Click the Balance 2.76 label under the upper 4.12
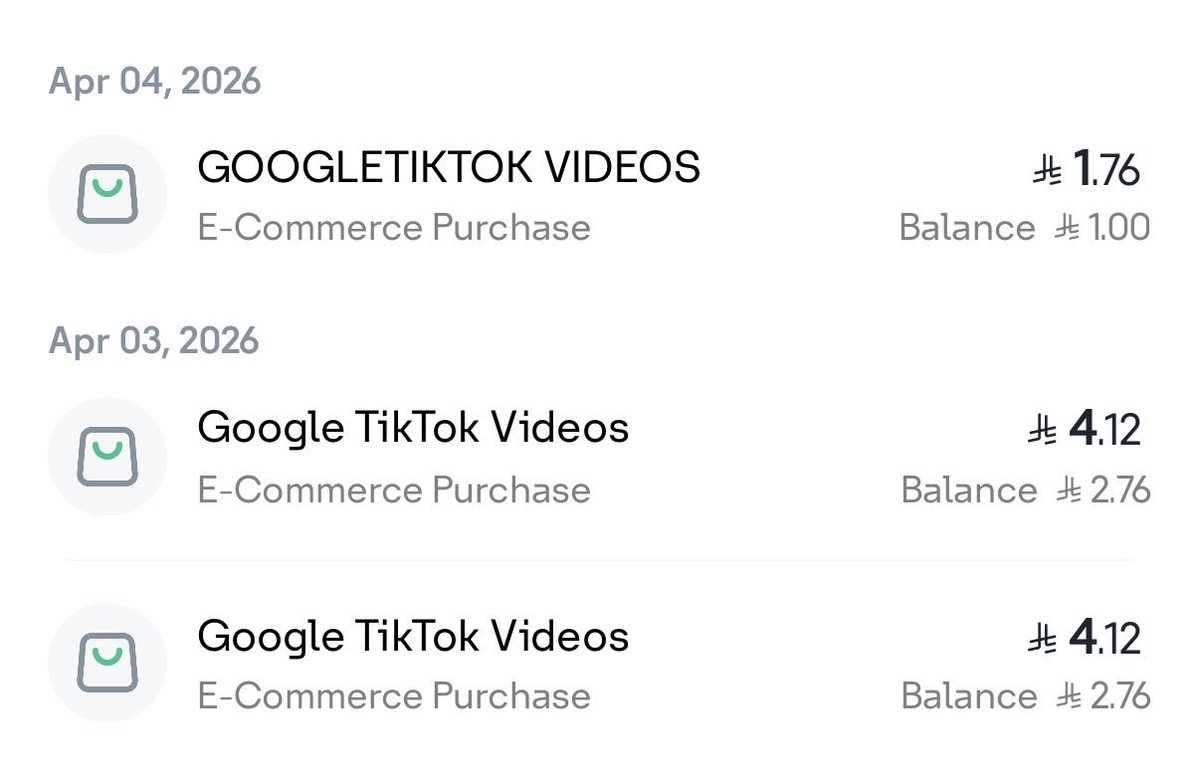 click(x=1026, y=490)
